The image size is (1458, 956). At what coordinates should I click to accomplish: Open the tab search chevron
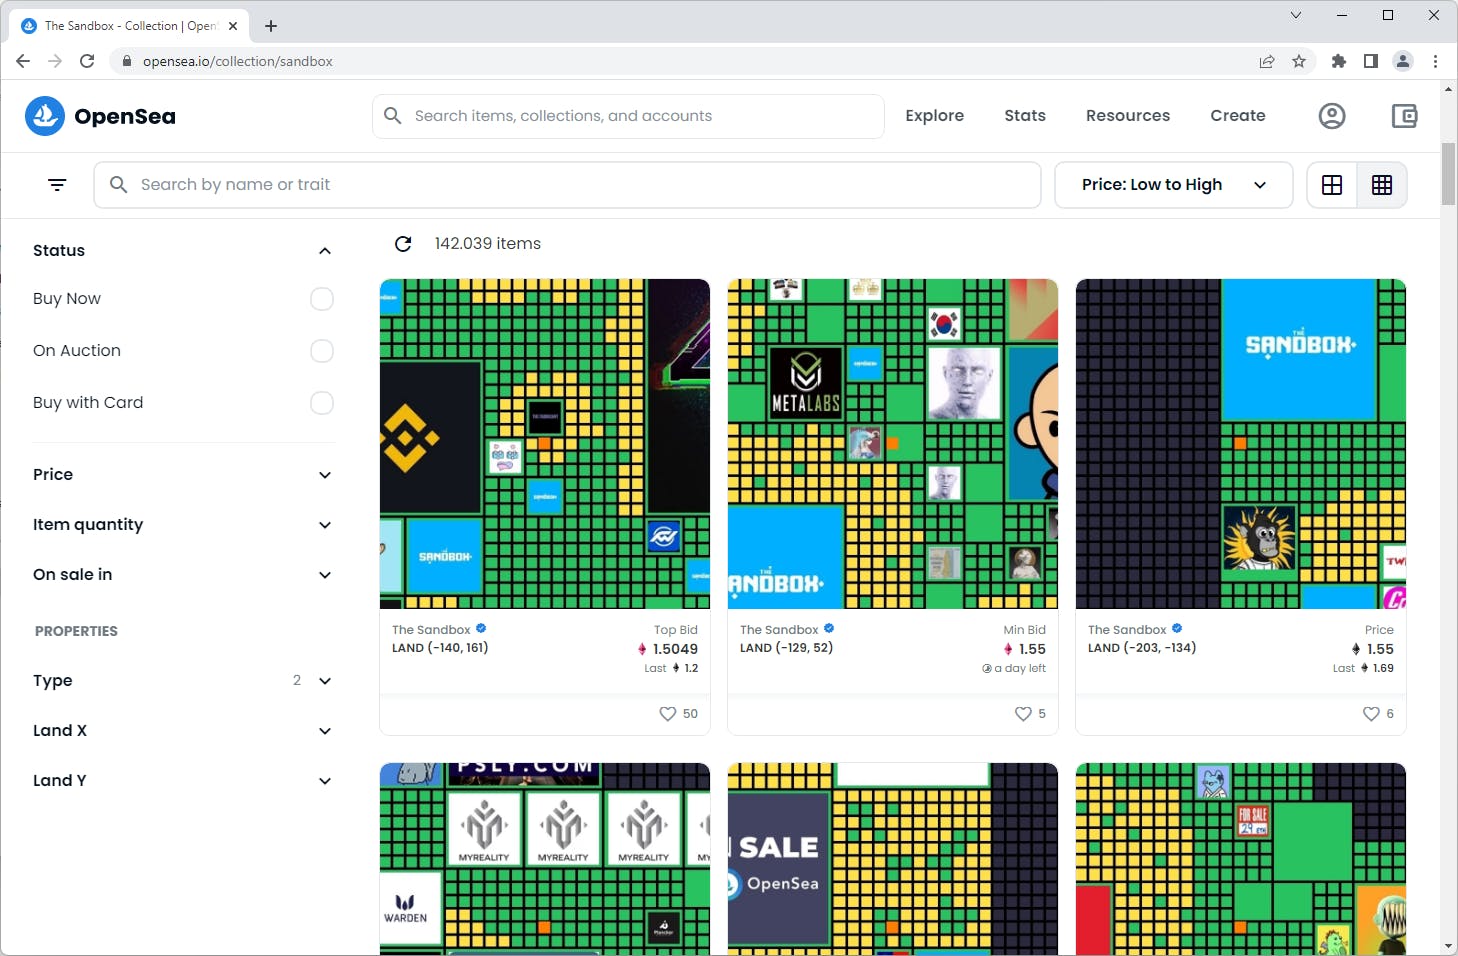tap(1296, 15)
